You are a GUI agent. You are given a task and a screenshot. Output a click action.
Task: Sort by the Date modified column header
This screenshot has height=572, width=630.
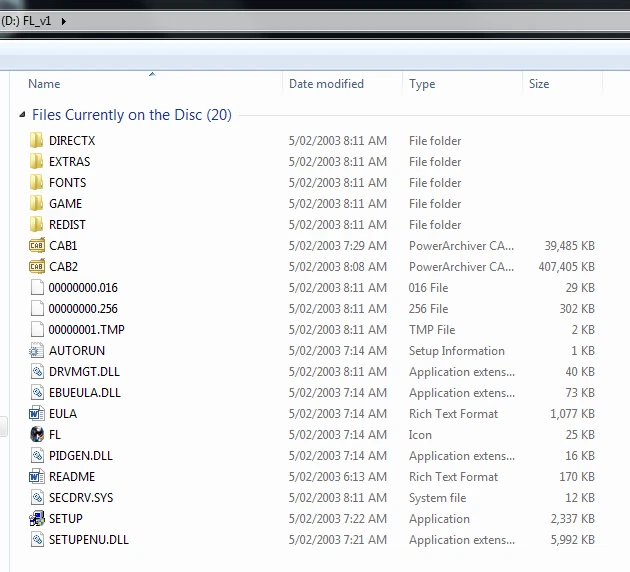326,84
